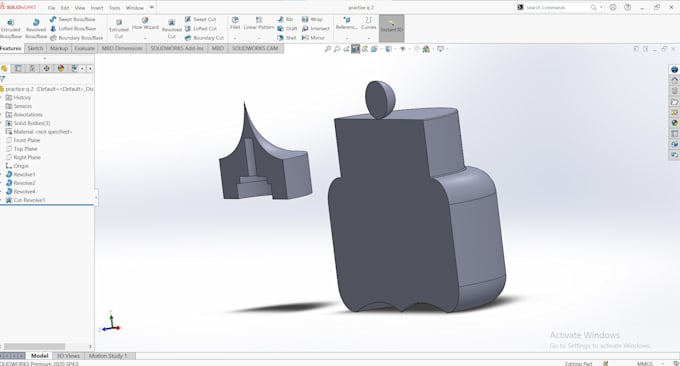Select the Extruded Cut tool
680x366 pixels.
tap(118, 29)
